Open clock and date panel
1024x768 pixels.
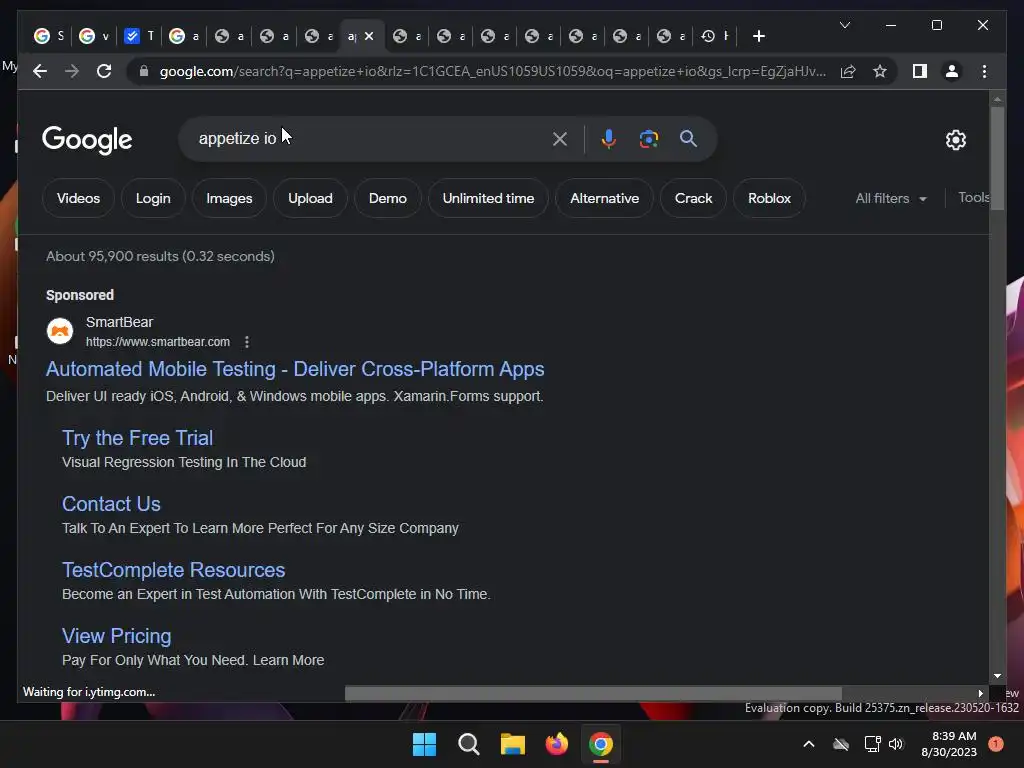pos(949,744)
